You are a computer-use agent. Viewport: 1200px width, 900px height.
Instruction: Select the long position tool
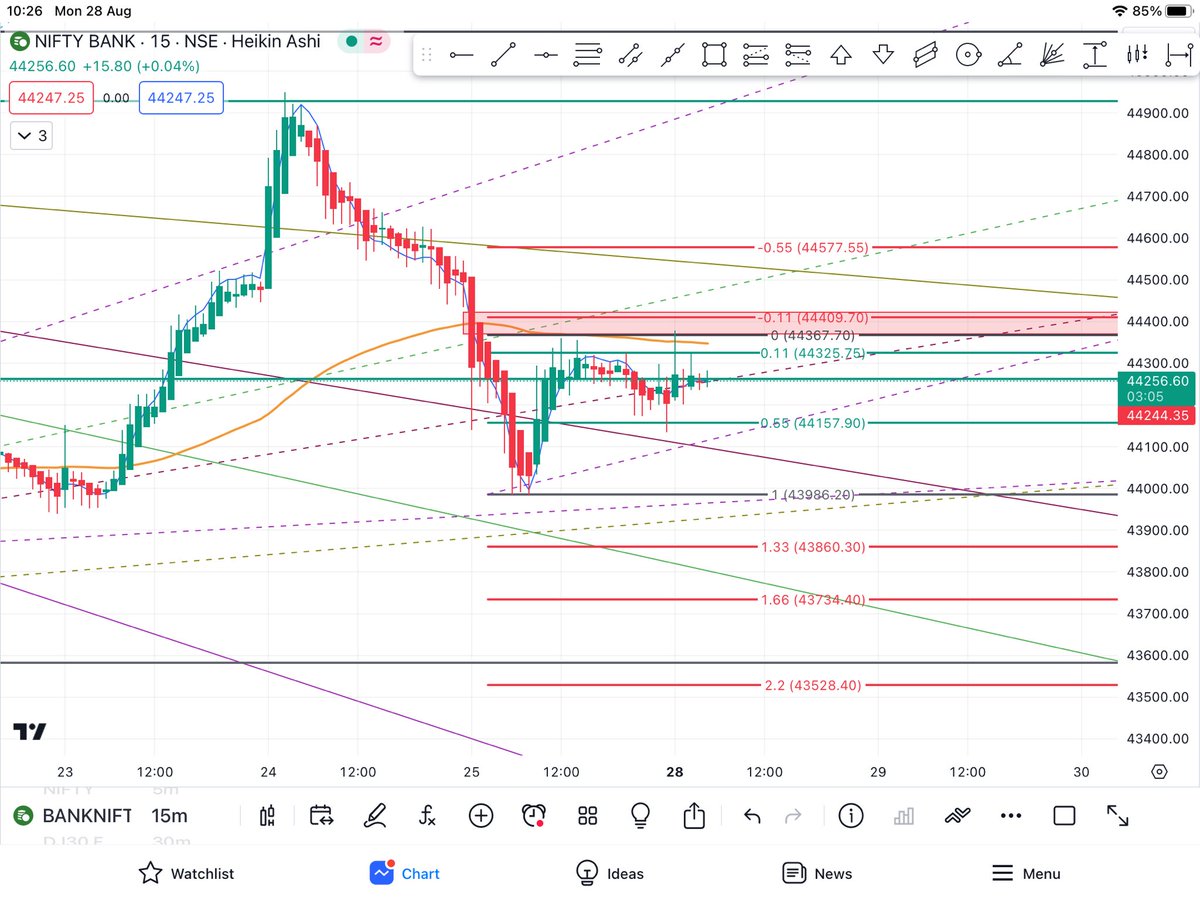coord(756,55)
